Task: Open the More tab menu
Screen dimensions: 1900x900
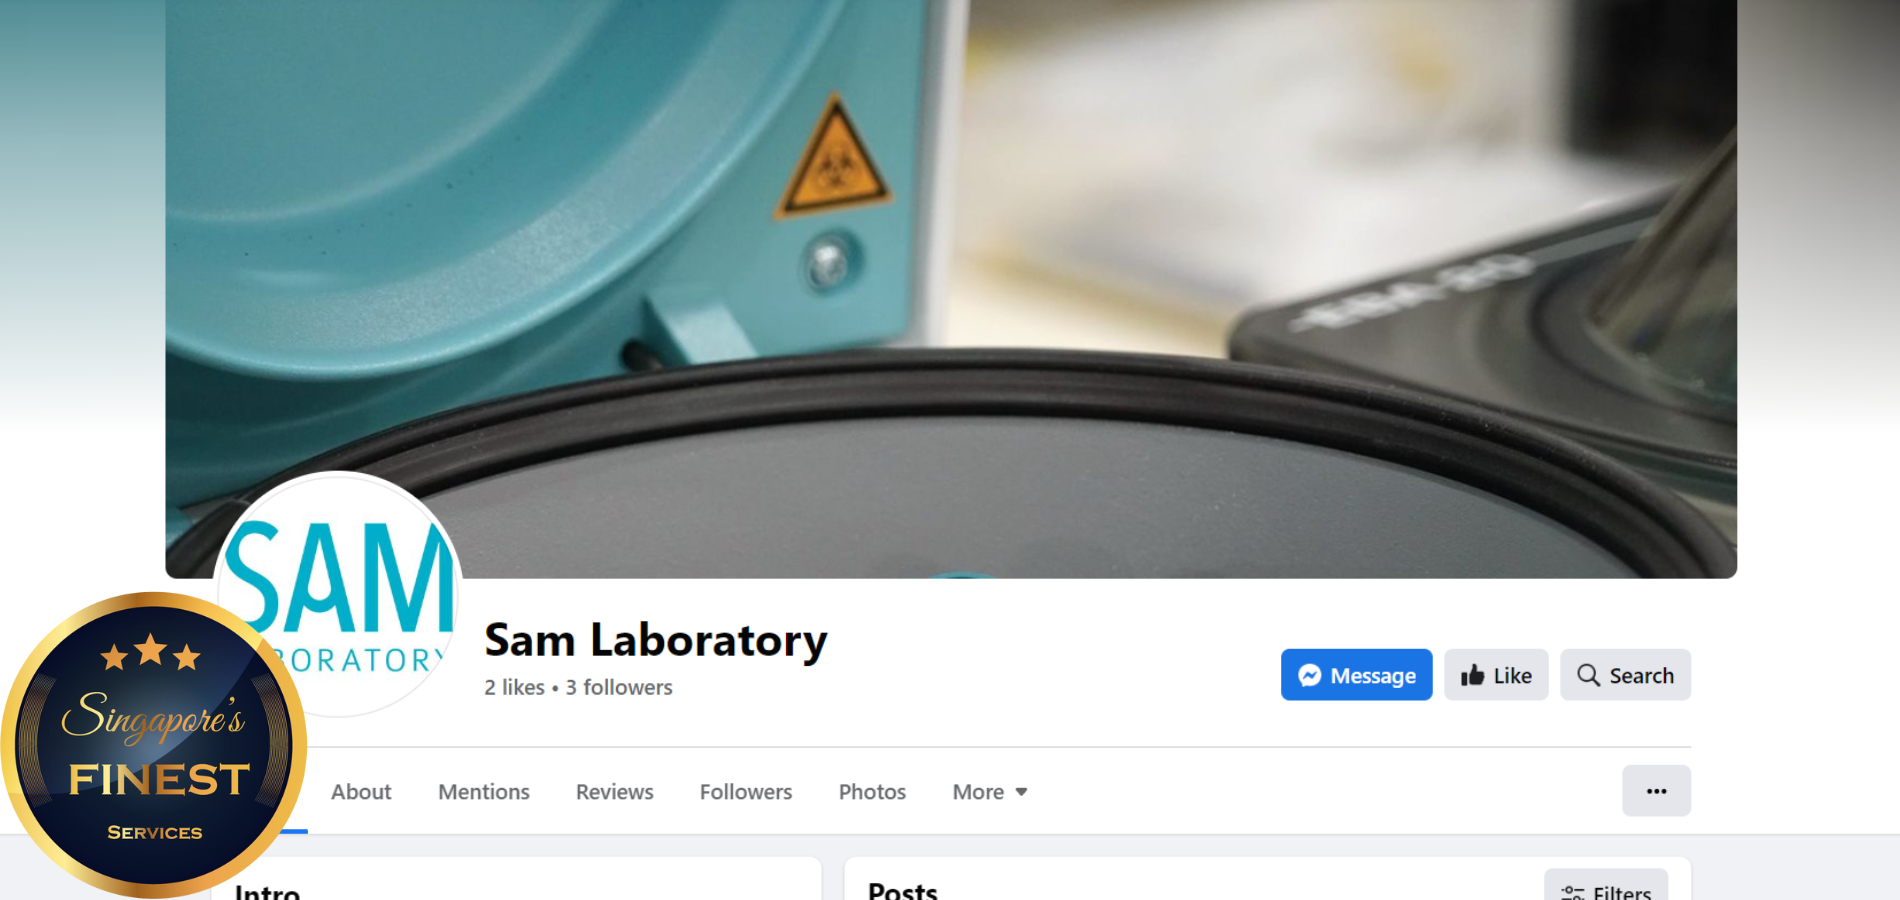Action: click(x=990, y=792)
